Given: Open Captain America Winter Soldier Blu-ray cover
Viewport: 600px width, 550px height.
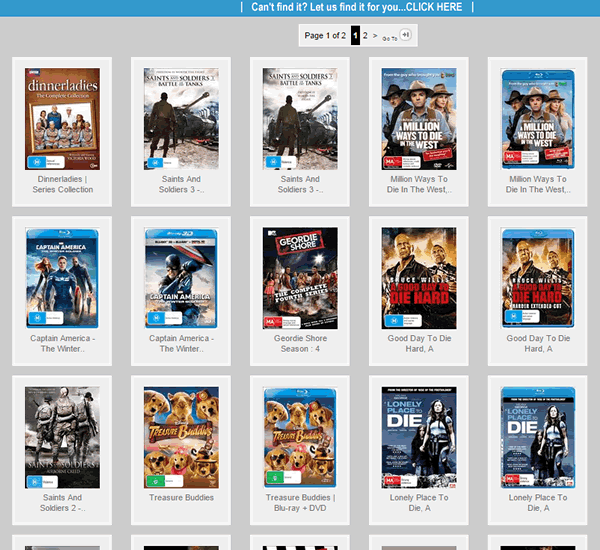Looking at the screenshot, I should point(62,278).
